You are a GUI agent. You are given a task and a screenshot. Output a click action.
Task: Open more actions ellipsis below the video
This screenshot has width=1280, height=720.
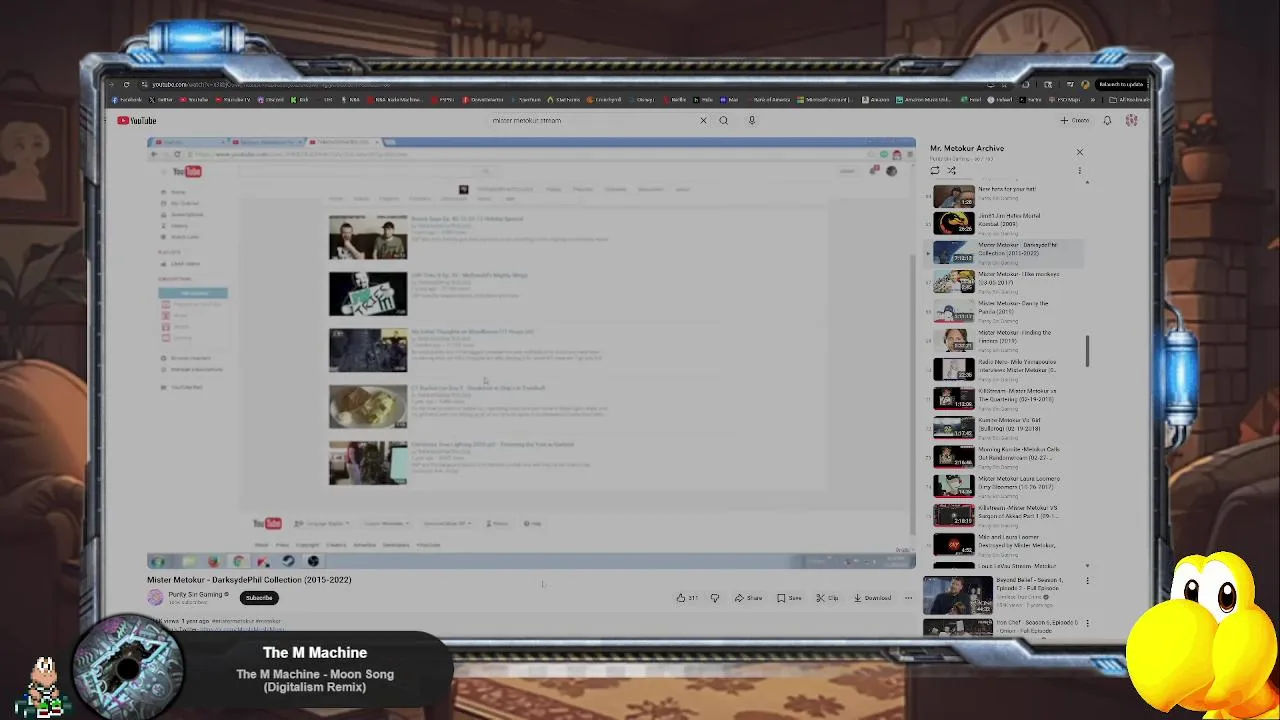pyautogui.click(x=908, y=598)
